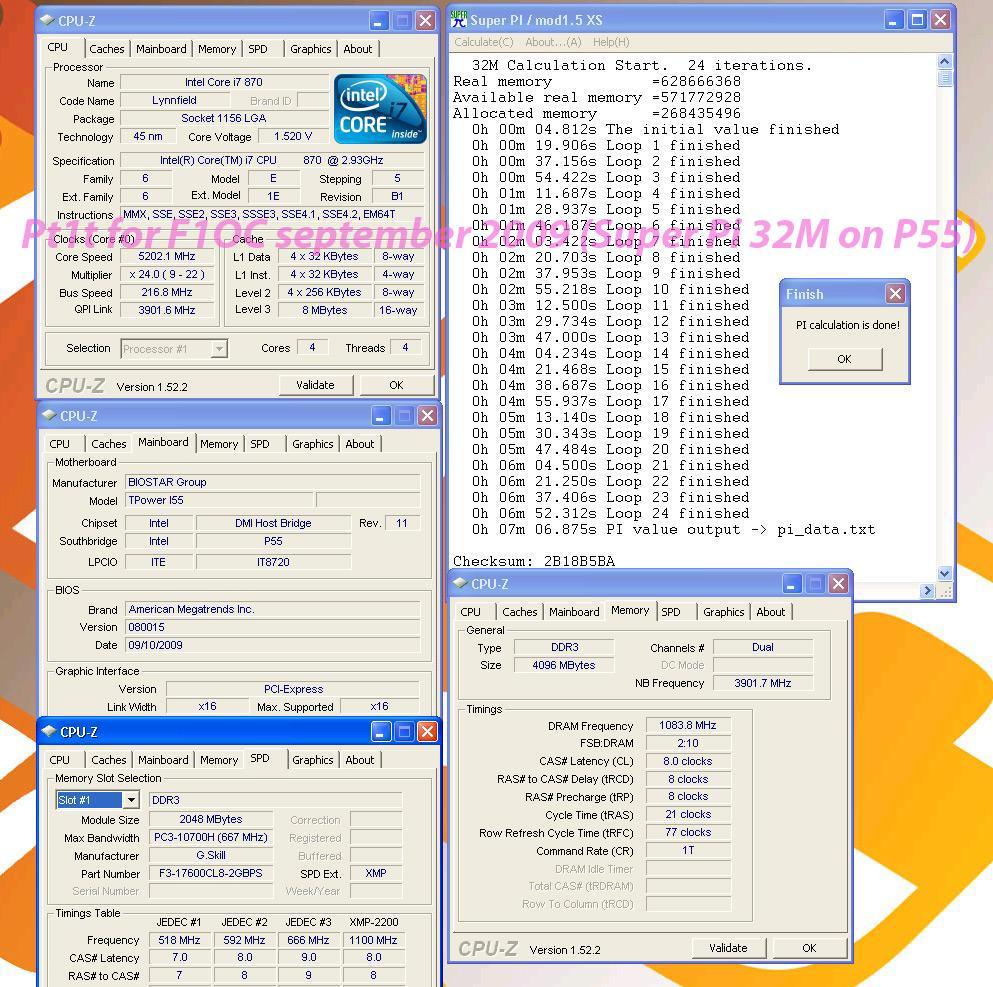
Task: Click the Super PI vertical scrollbar thumb
Action: tap(944, 78)
